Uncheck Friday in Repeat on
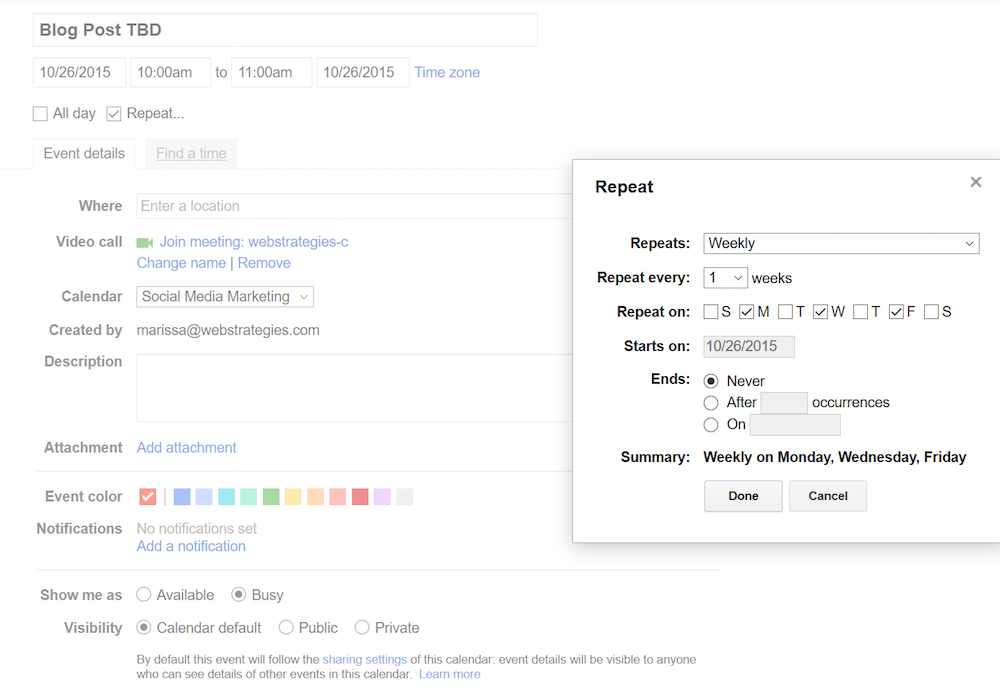This screenshot has height=695, width=1000. [896, 312]
